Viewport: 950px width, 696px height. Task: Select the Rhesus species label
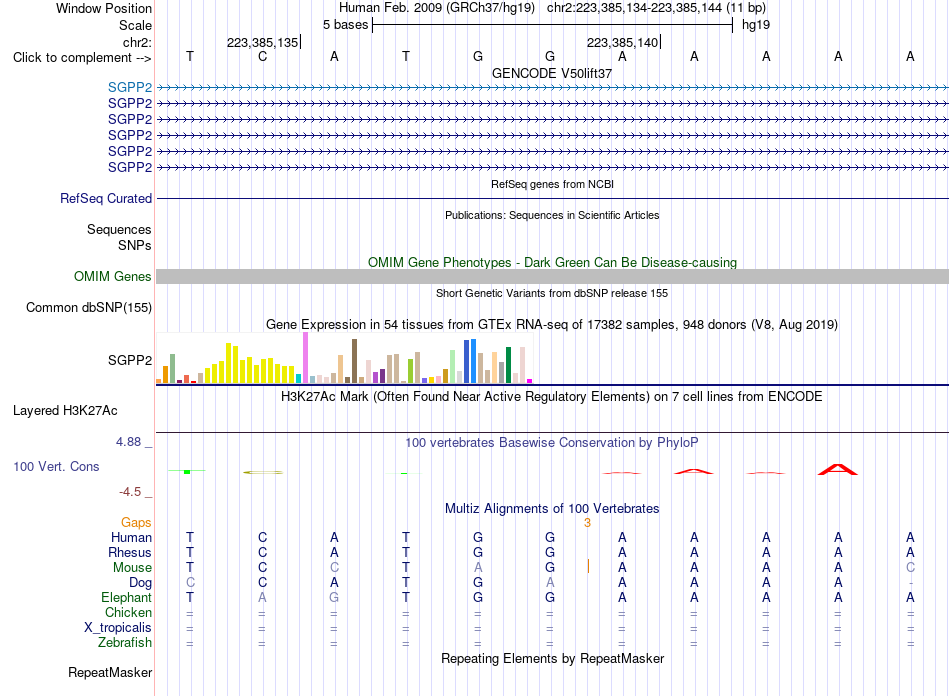tap(130, 552)
